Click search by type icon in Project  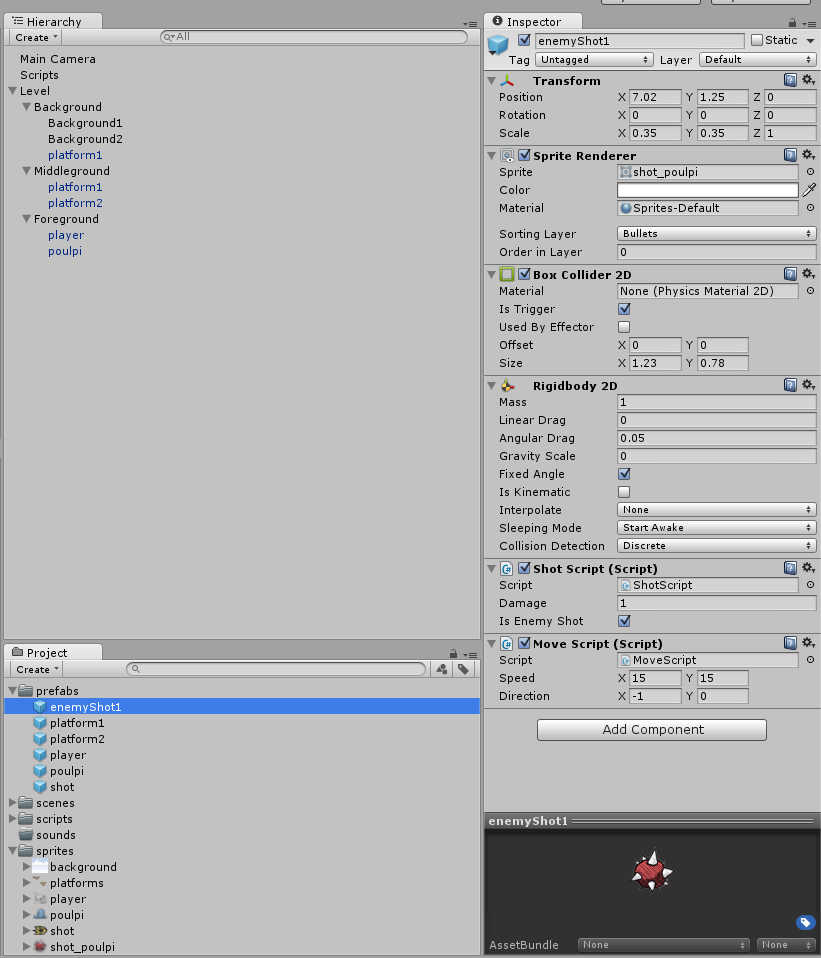442,670
